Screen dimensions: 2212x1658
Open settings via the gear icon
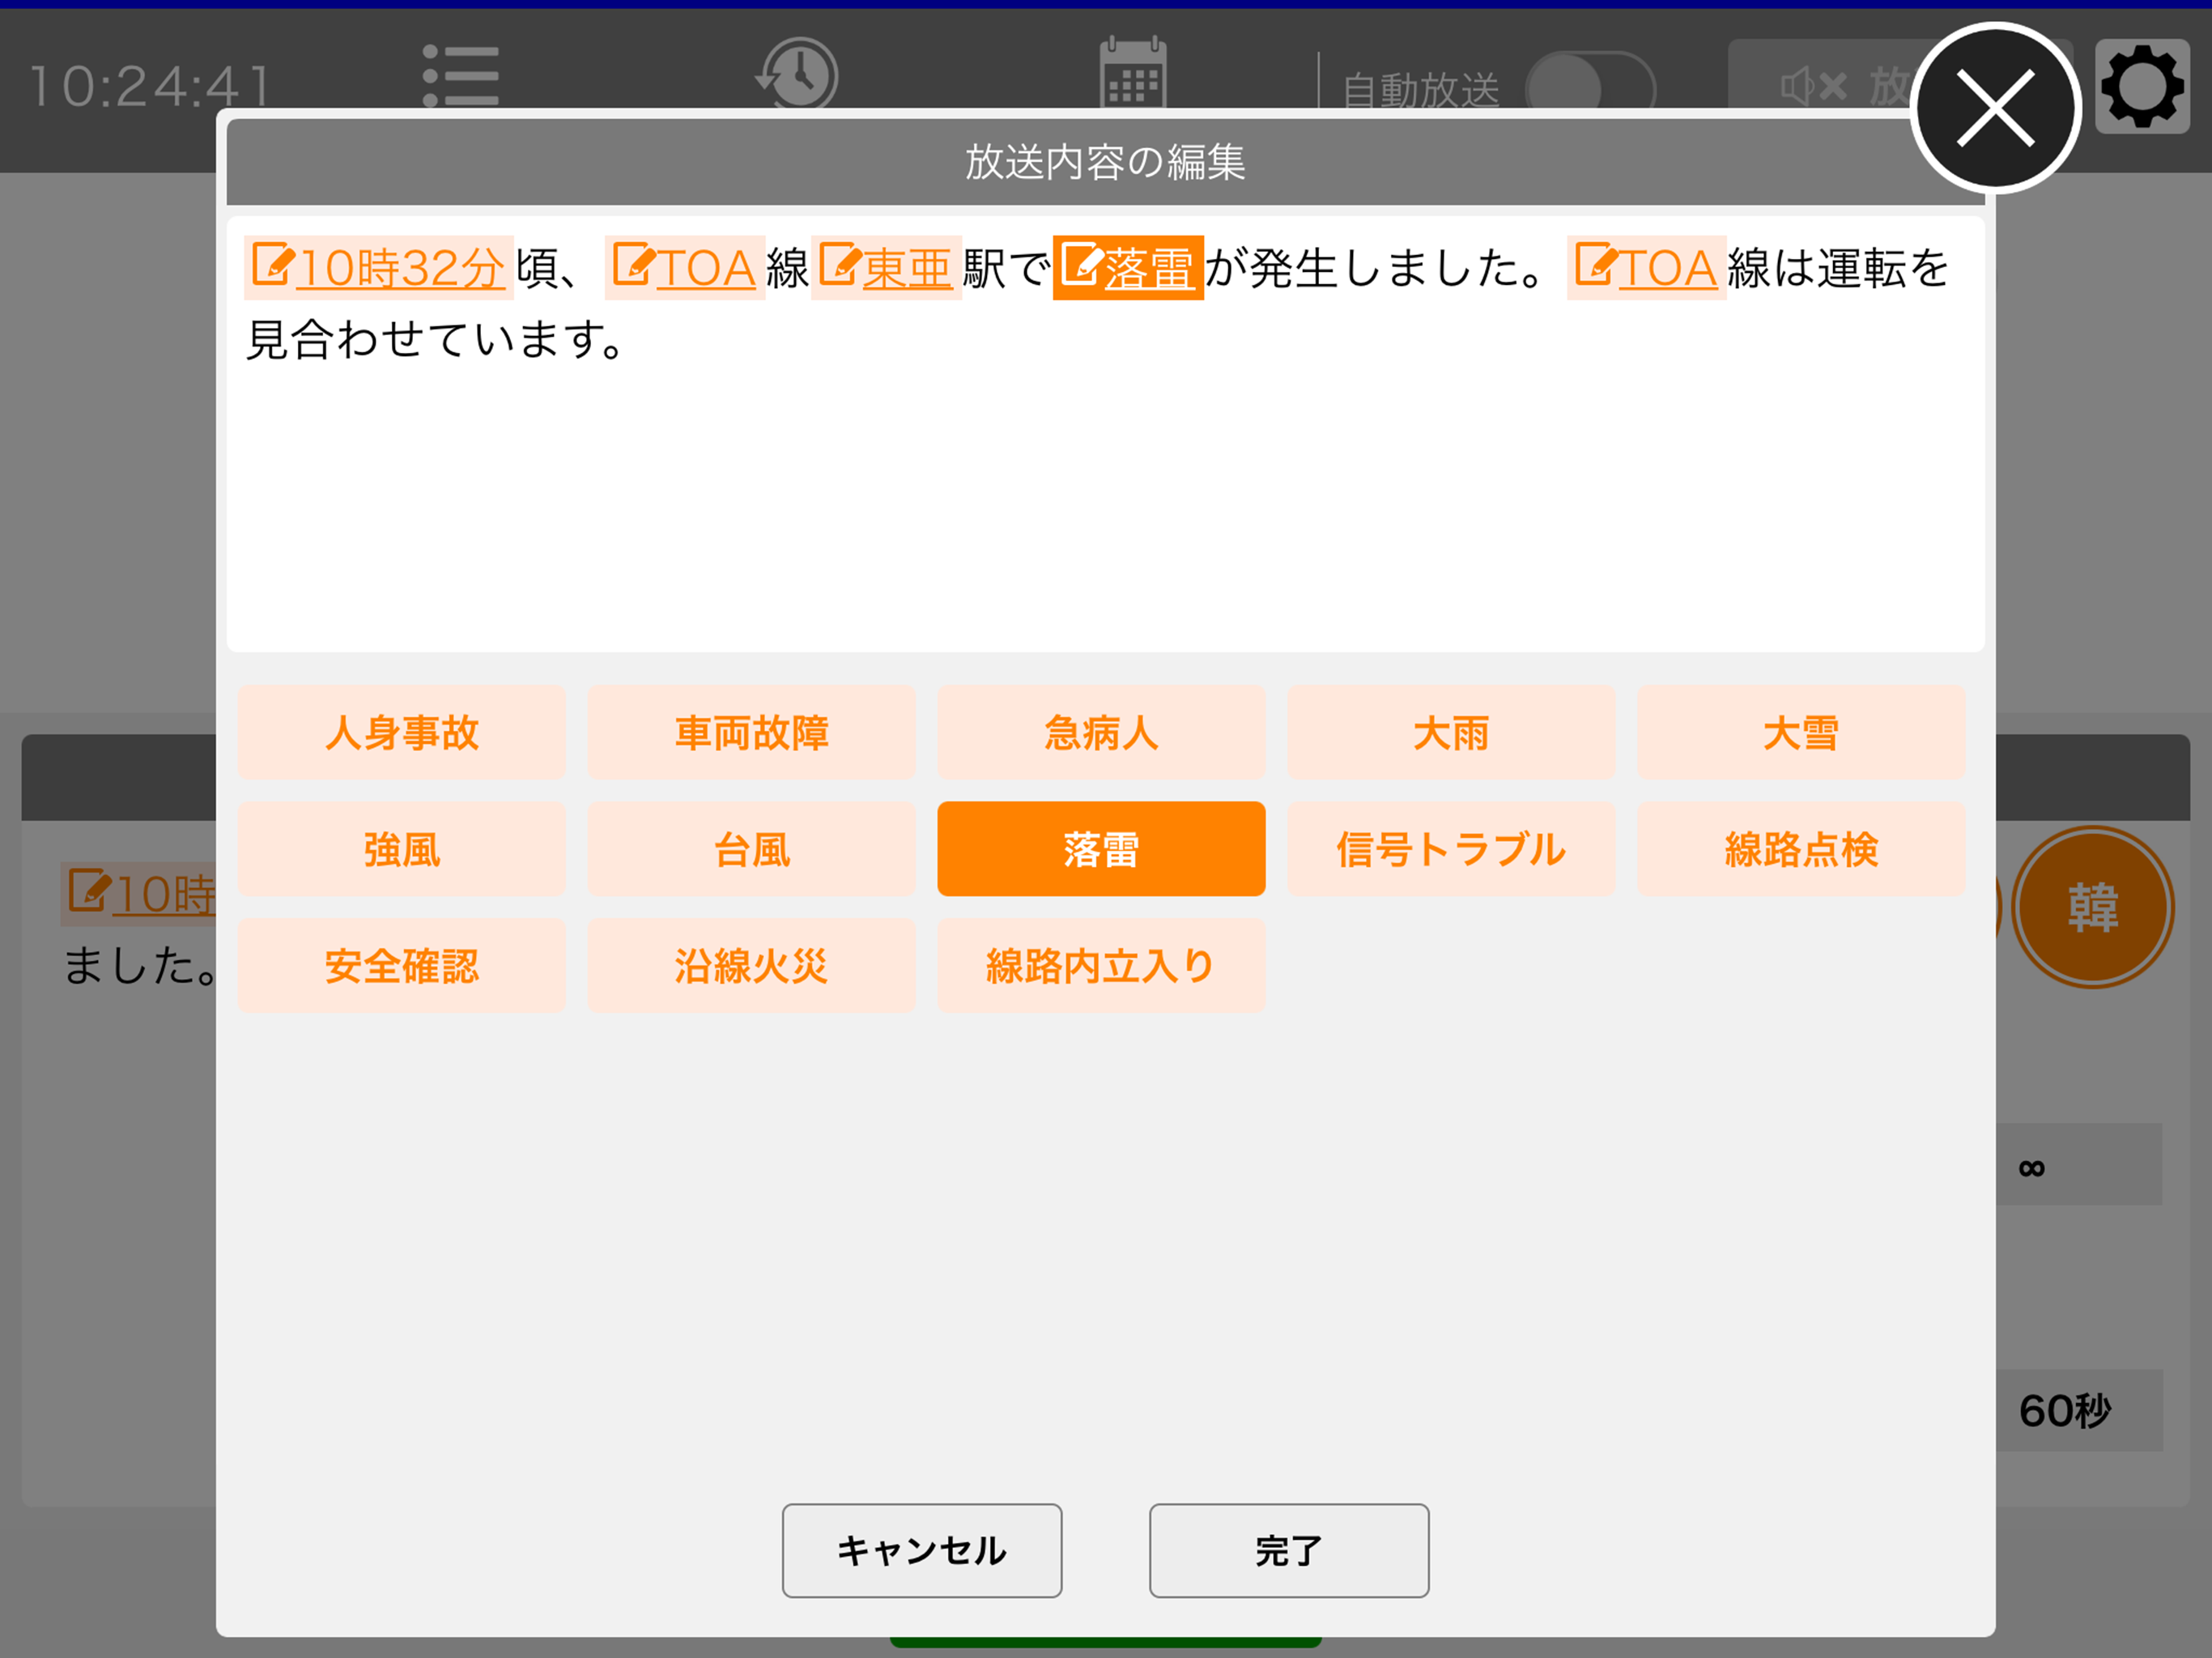click(x=2142, y=87)
